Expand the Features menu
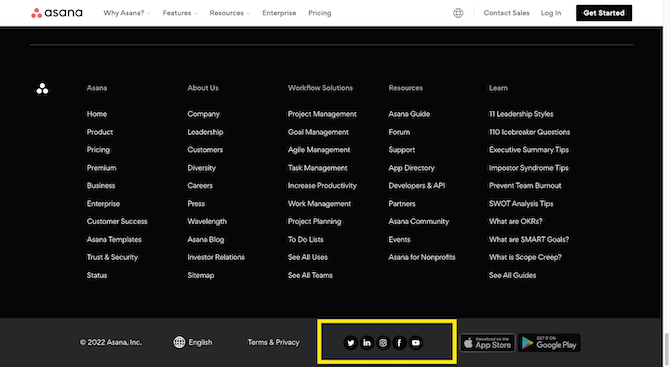Viewport: 670px width, 367px height. pos(179,13)
